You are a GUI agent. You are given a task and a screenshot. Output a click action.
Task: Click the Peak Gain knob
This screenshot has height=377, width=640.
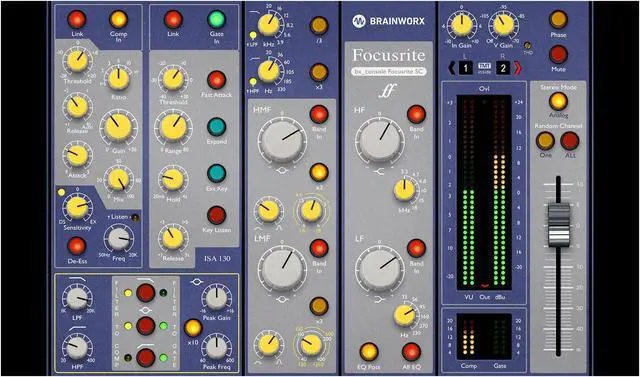click(x=216, y=299)
